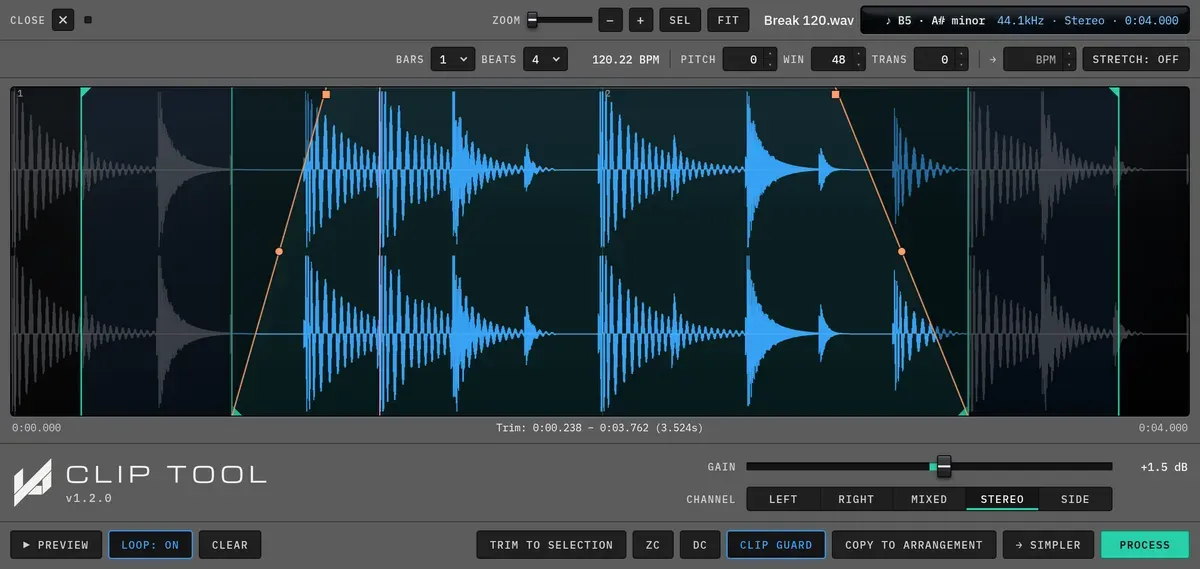Select the Left channel option

pyautogui.click(x=783, y=499)
